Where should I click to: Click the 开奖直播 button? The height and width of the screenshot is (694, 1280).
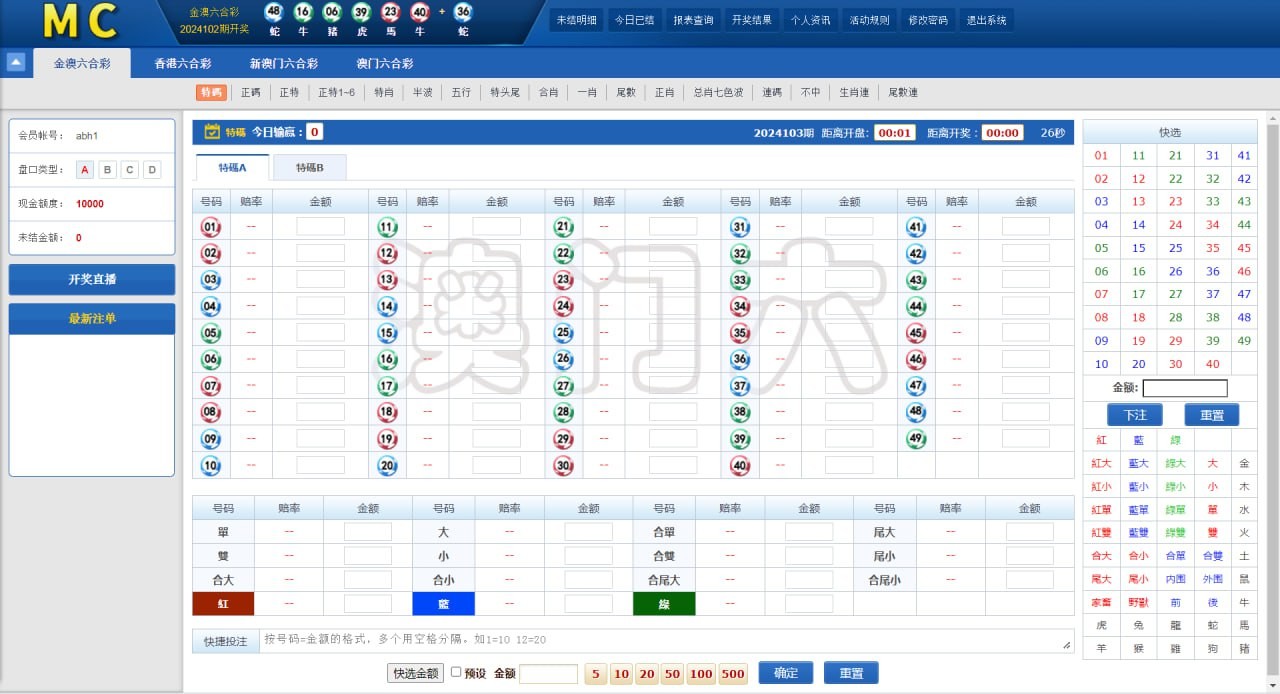pyautogui.click(x=92, y=279)
